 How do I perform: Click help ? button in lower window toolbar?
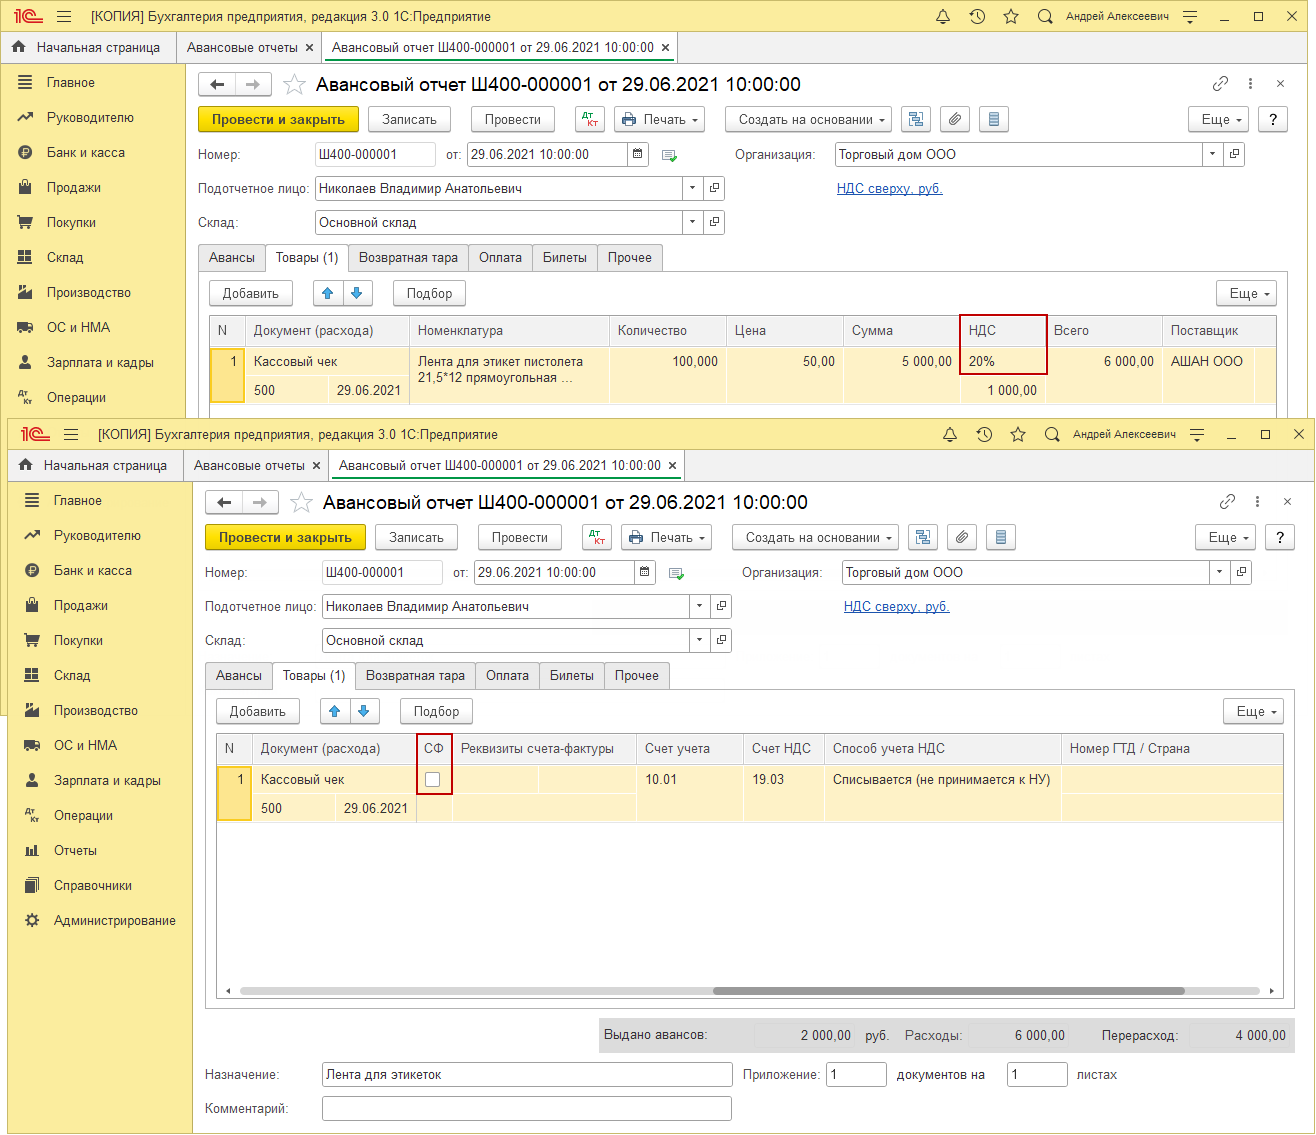1280,537
